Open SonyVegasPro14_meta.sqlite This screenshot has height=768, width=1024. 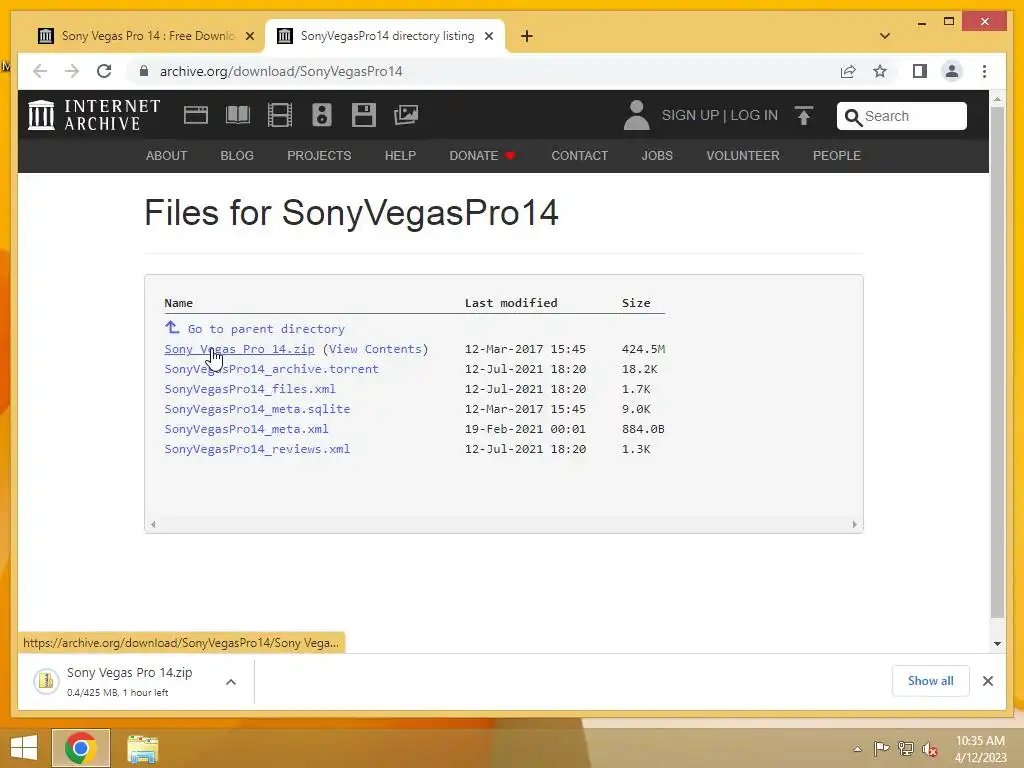coord(257,409)
